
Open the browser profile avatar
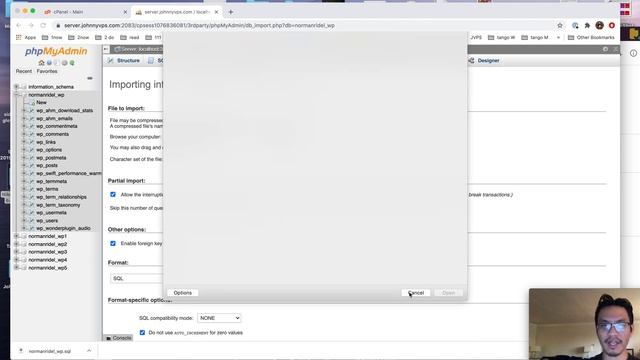600,25
